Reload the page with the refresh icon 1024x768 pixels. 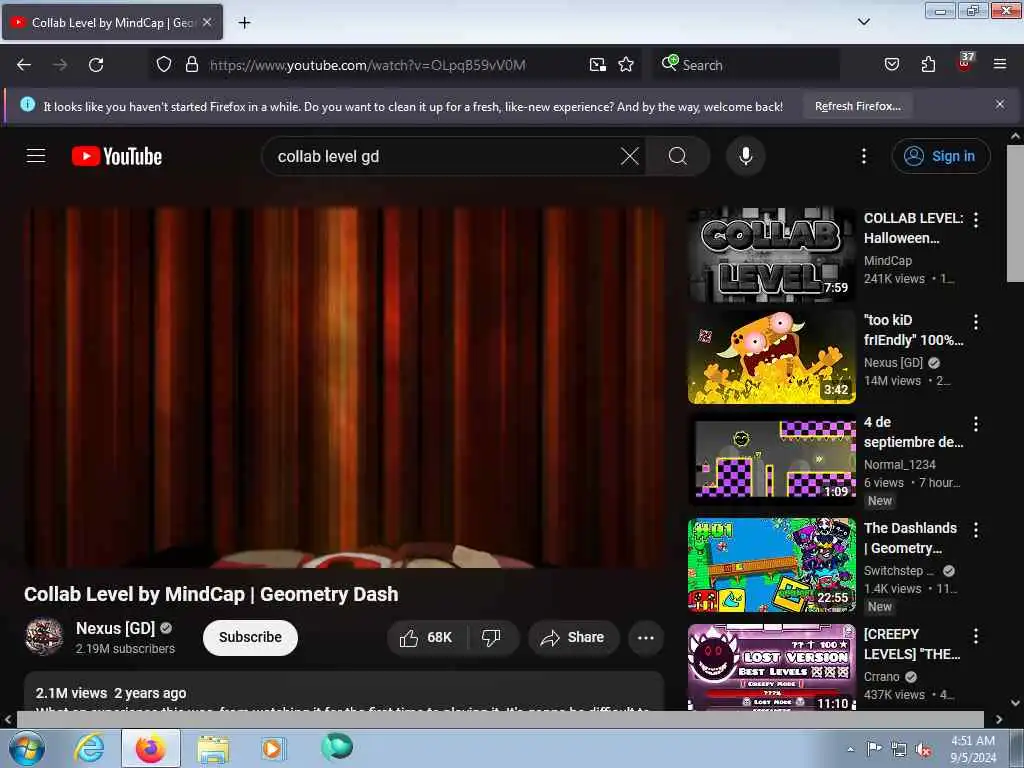[96, 65]
